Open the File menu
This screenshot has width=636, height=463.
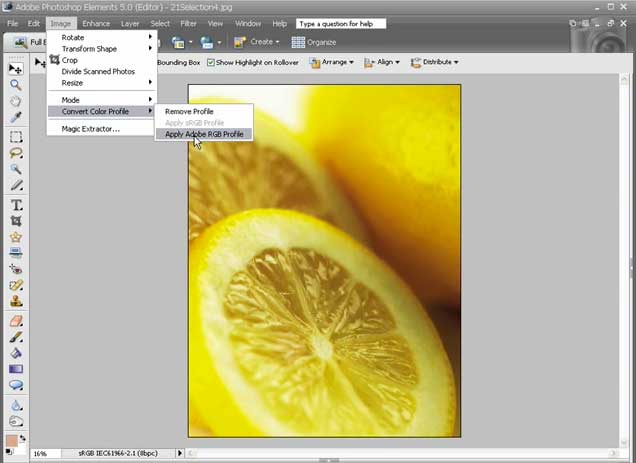13,24
